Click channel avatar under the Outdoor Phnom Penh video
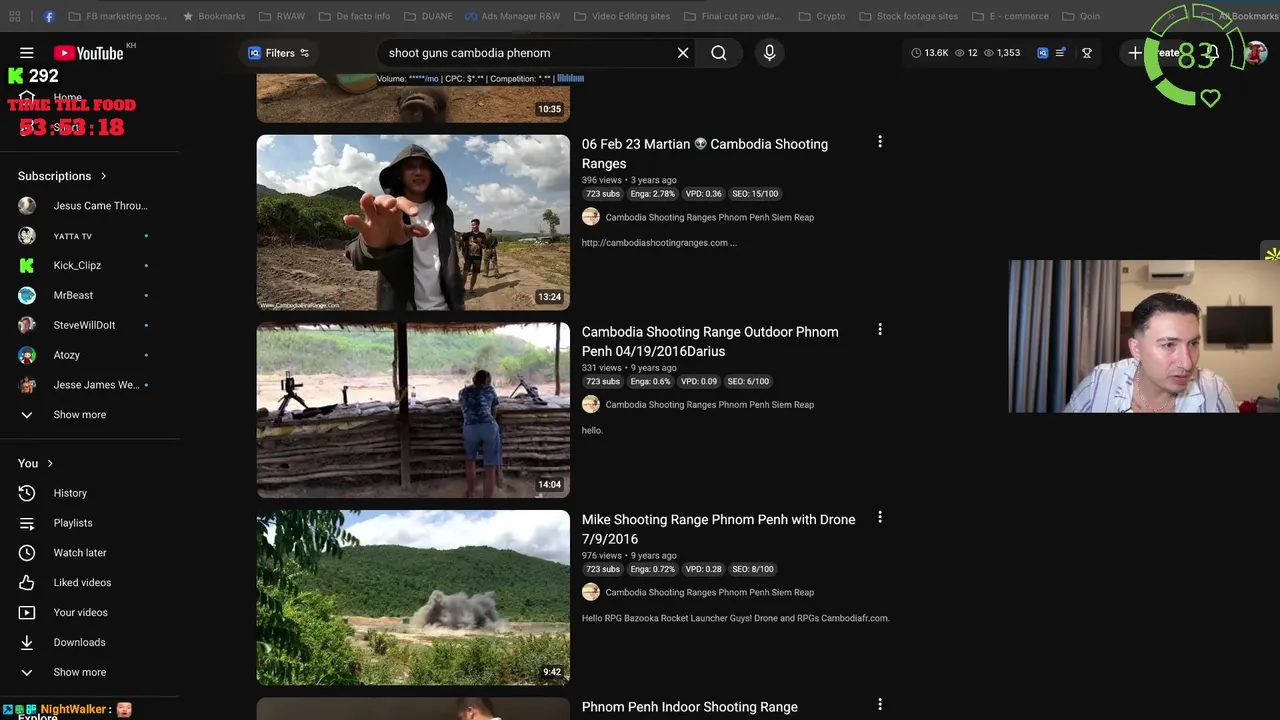The height and width of the screenshot is (720, 1280). (591, 404)
